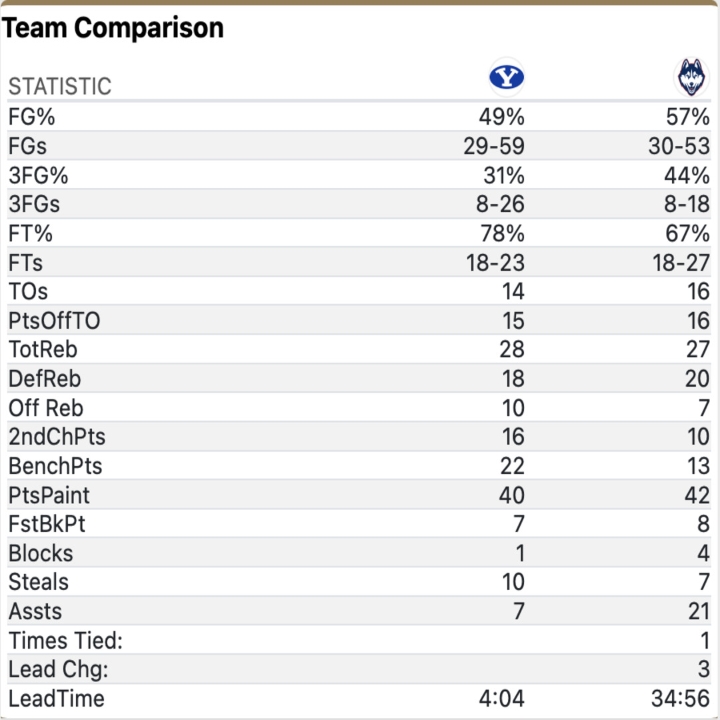Image resolution: width=720 pixels, height=720 pixels.
Task: Select the 2ndChPts row label
Action: click(x=57, y=437)
